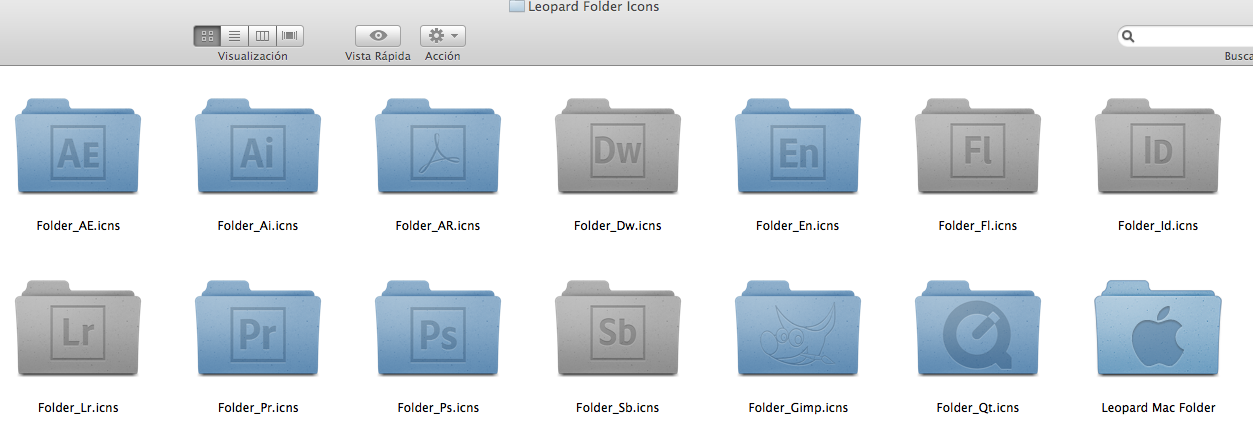
Task: Select the gray Soundbooth Sb folder icon
Action: 618,328
